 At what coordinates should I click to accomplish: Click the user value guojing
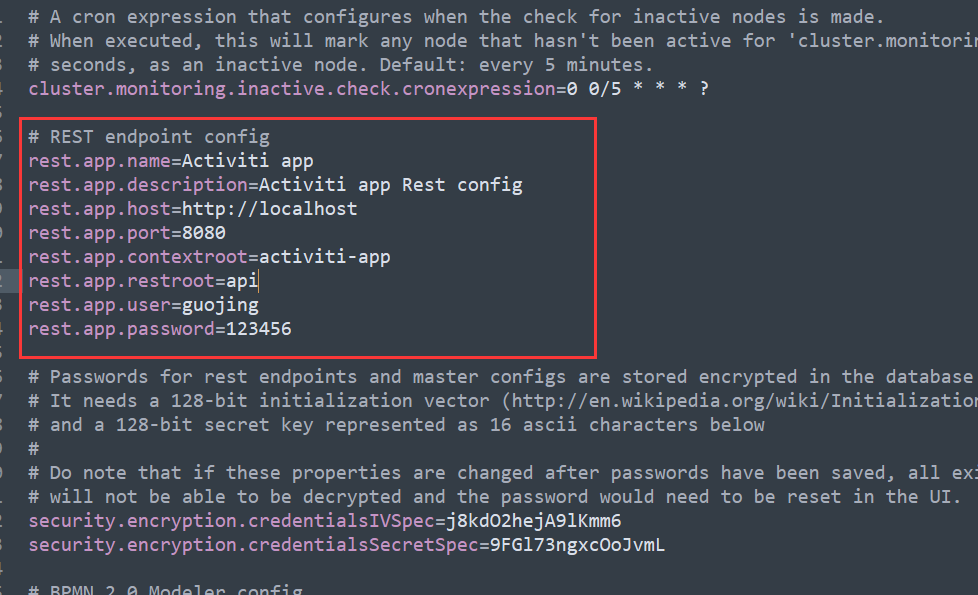(x=220, y=306)
